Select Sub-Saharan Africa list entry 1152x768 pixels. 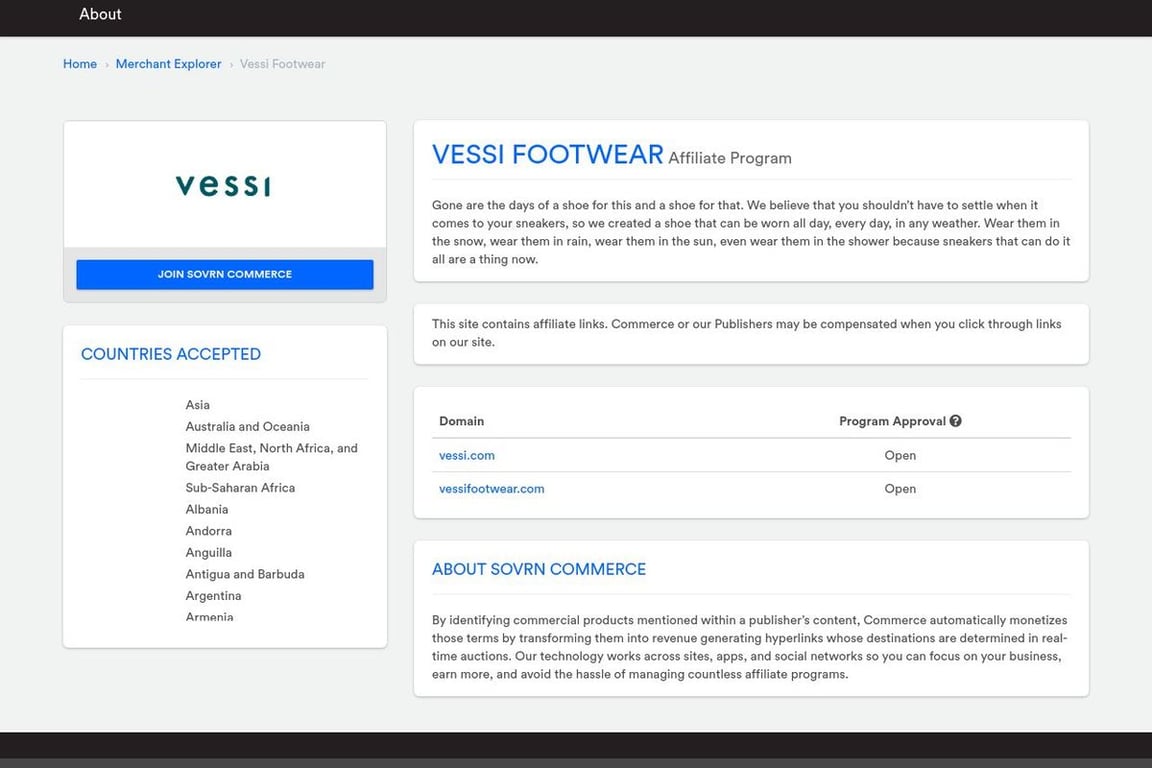tap(240, 488)
